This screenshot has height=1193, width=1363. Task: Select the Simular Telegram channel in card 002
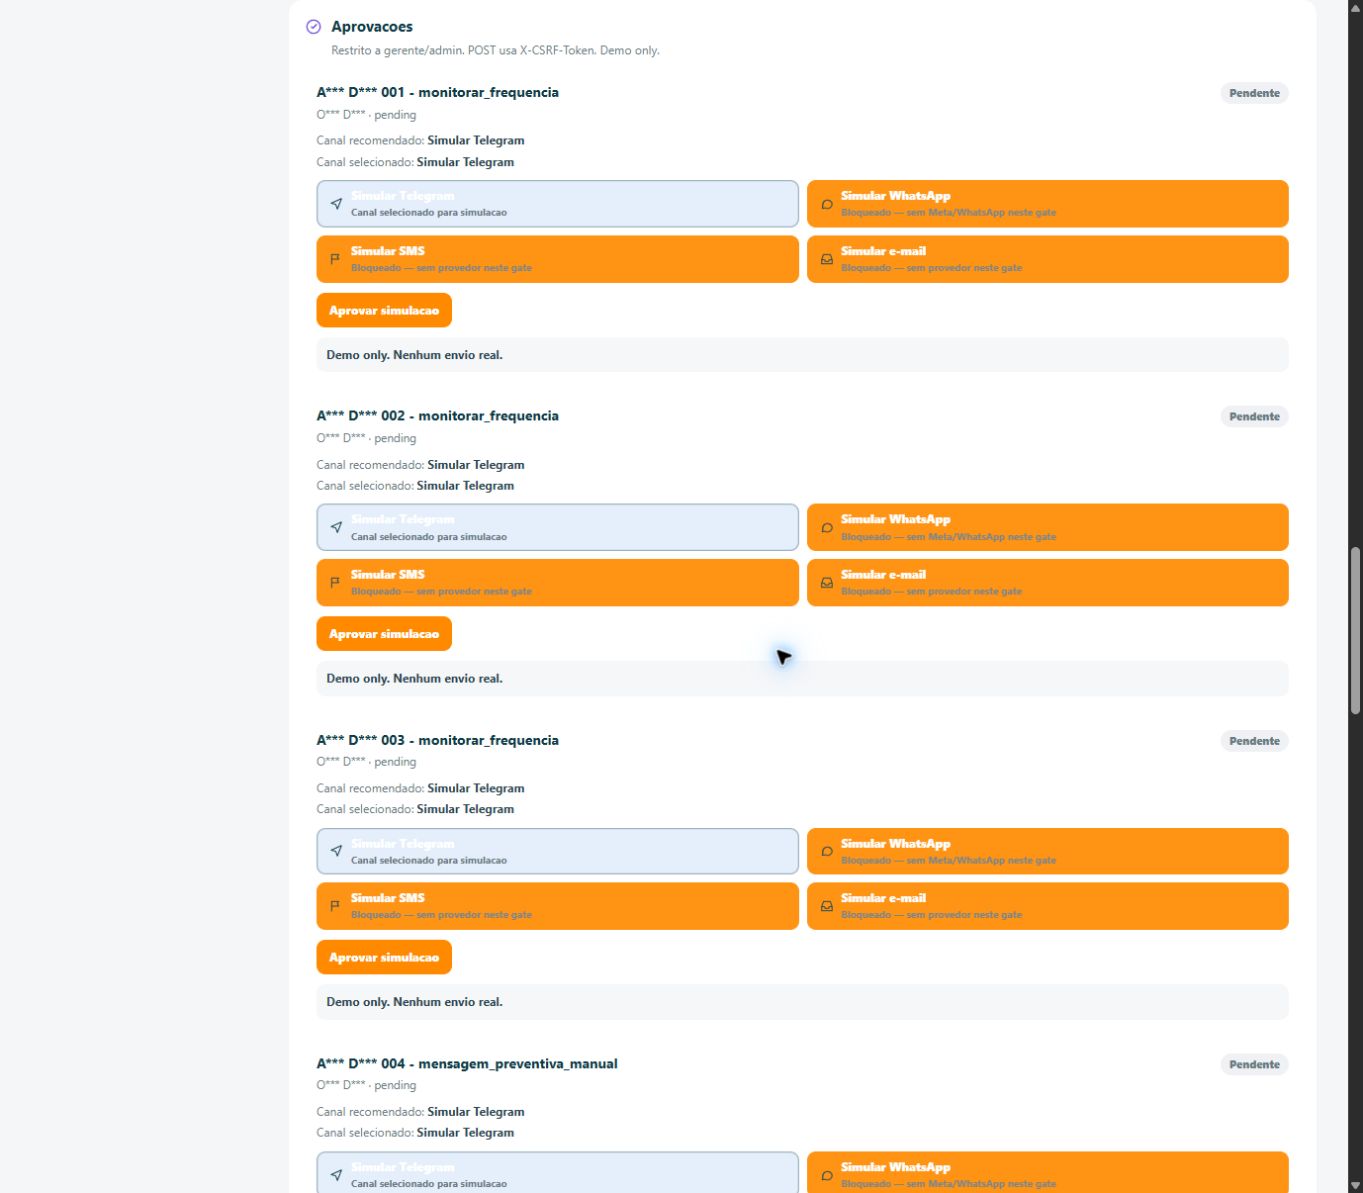pyautogui.click(x=558, y=528)
